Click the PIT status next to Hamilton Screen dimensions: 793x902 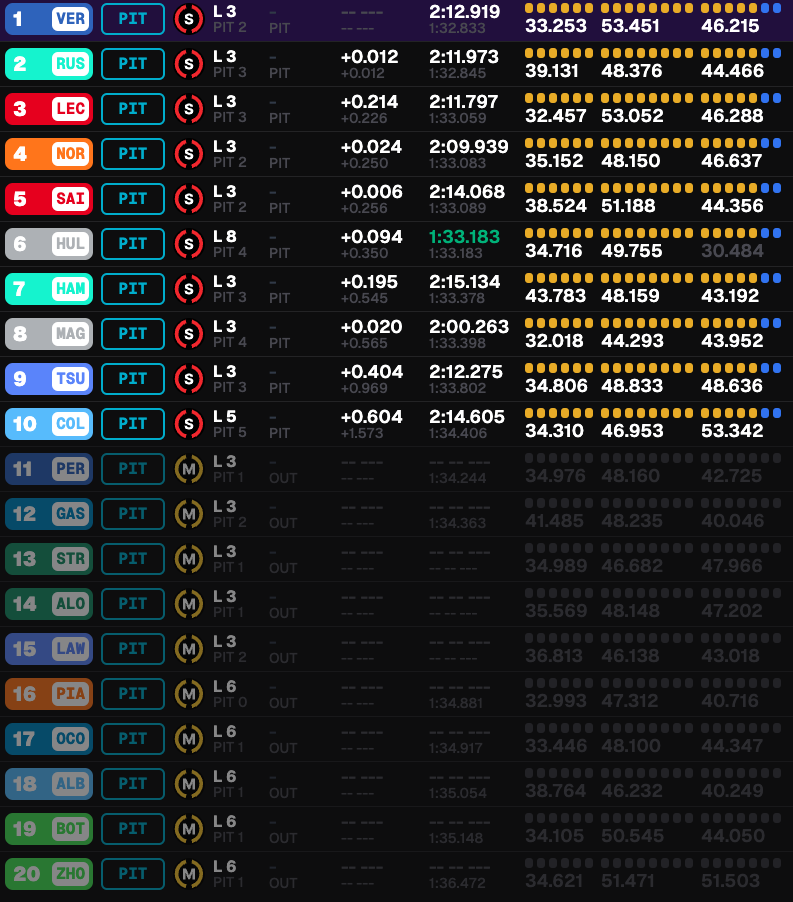(x=133, y=289)
